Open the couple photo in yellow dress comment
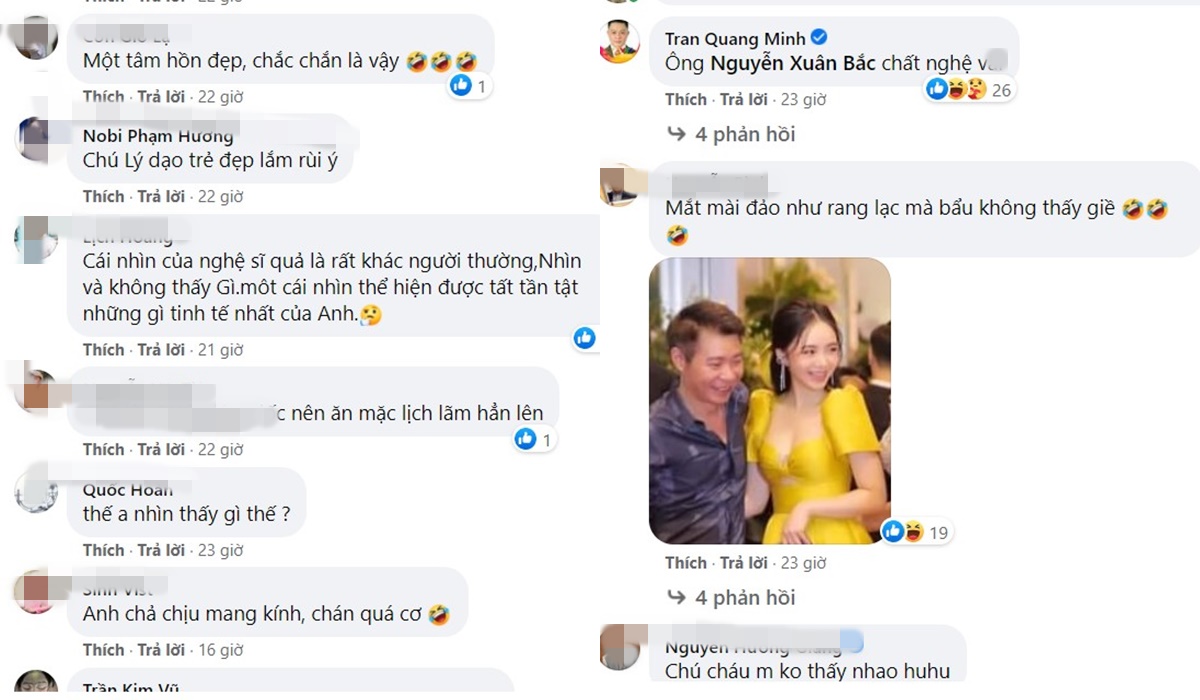This screenshot has width=1200, height=700. point(769,401)
